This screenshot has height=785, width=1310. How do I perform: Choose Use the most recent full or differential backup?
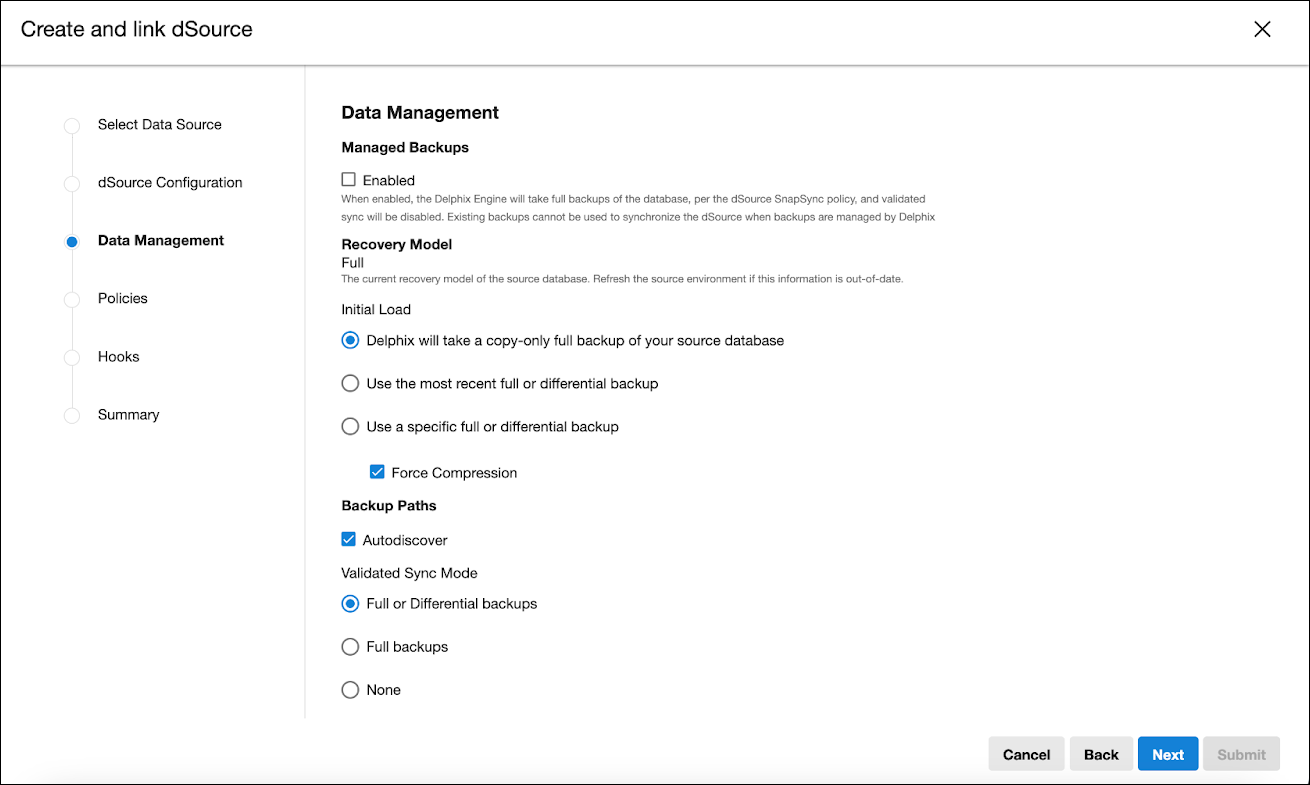[350, 383]
